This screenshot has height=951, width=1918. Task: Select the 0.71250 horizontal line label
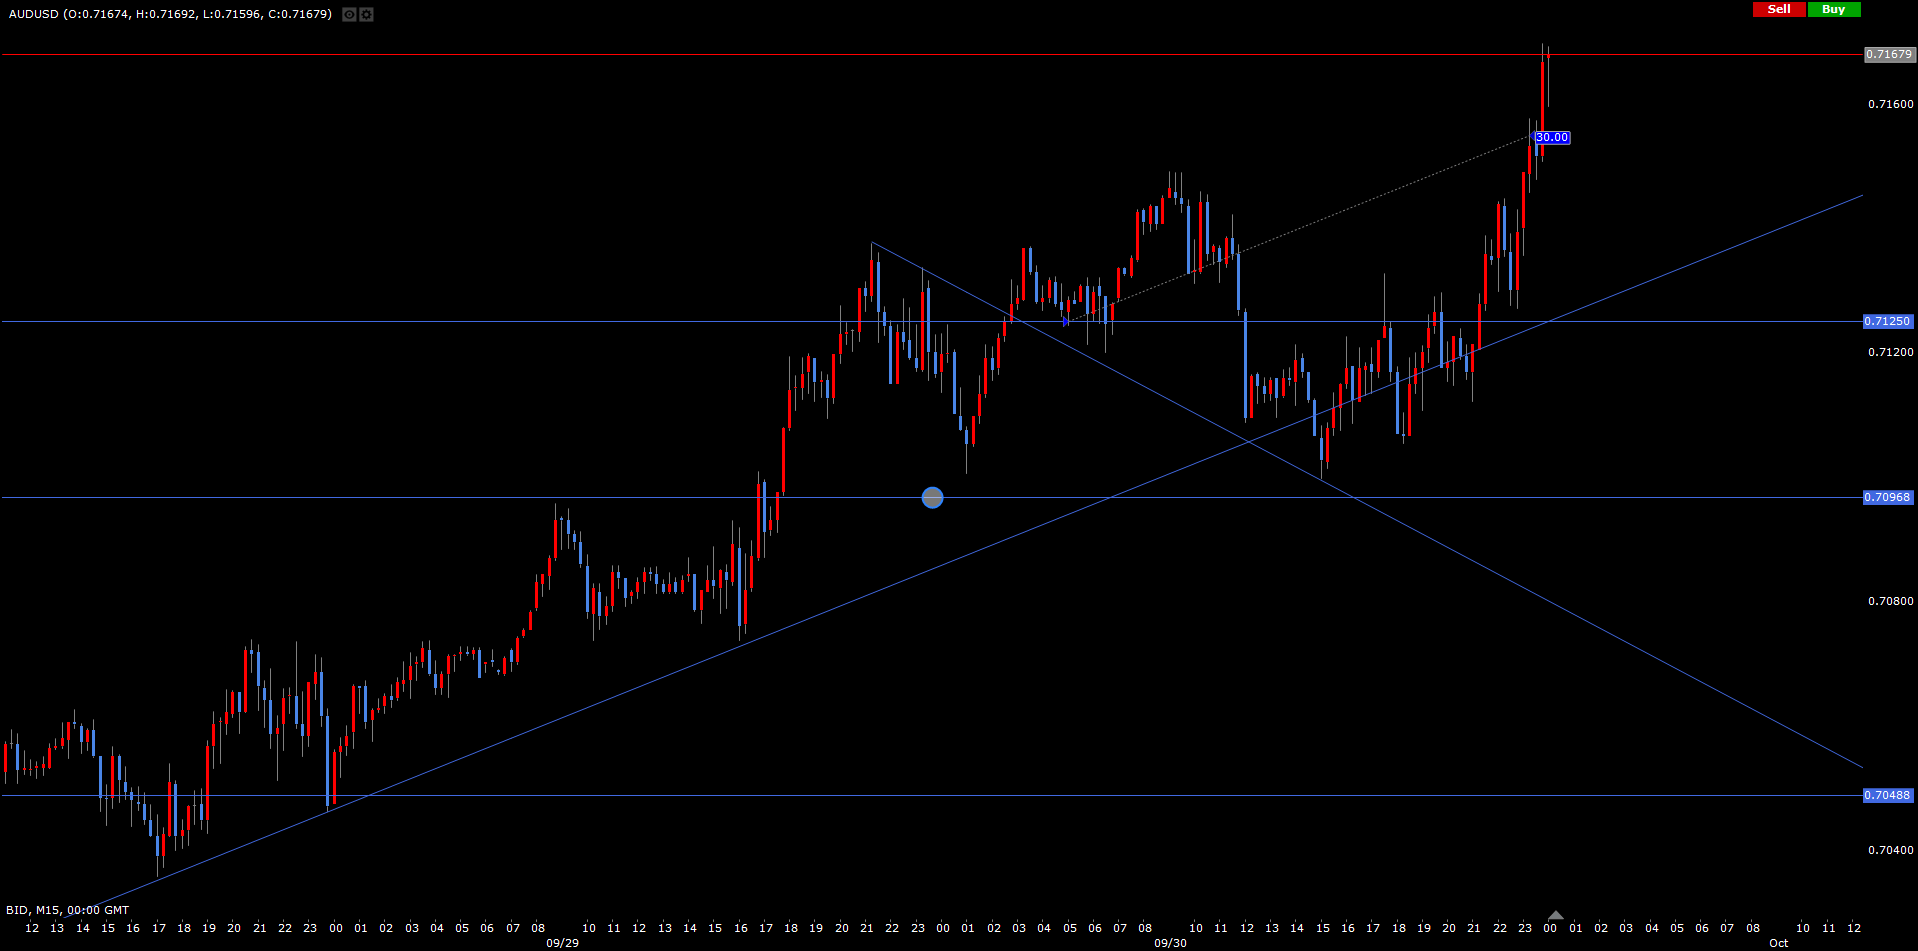[x=1887, y=321]
